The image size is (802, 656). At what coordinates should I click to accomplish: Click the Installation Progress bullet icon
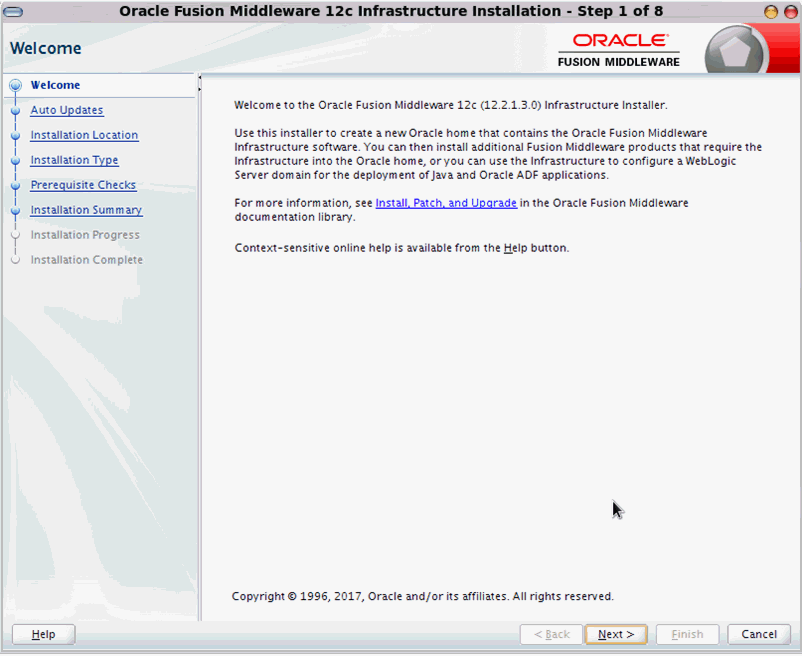click(16, 235)
